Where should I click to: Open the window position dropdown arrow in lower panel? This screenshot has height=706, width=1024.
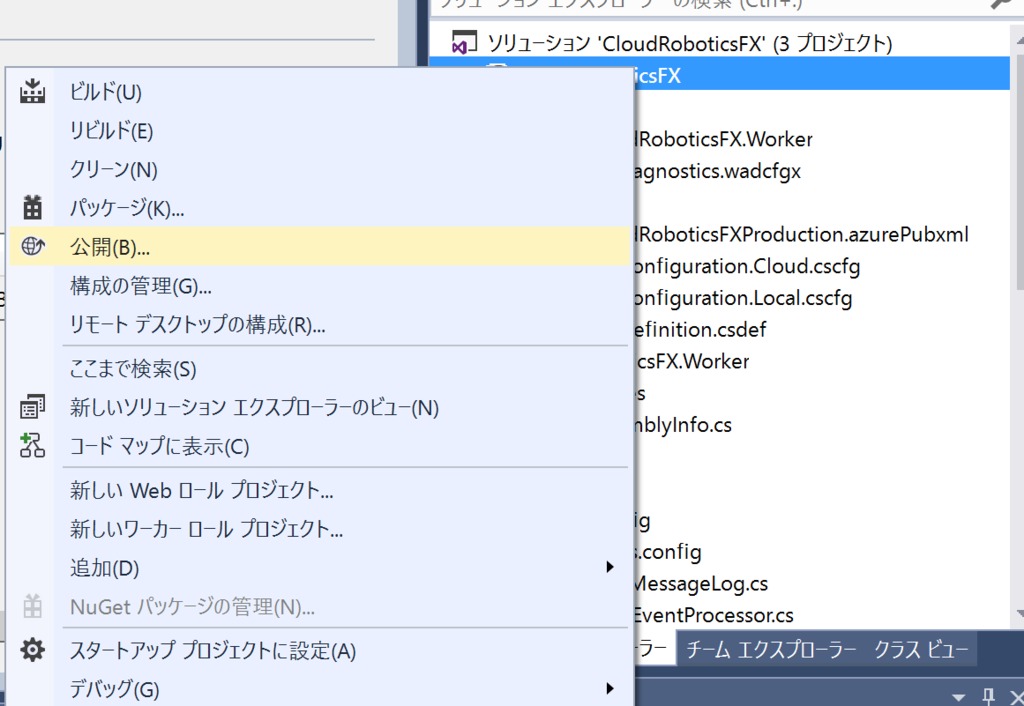tap(959, 697)
